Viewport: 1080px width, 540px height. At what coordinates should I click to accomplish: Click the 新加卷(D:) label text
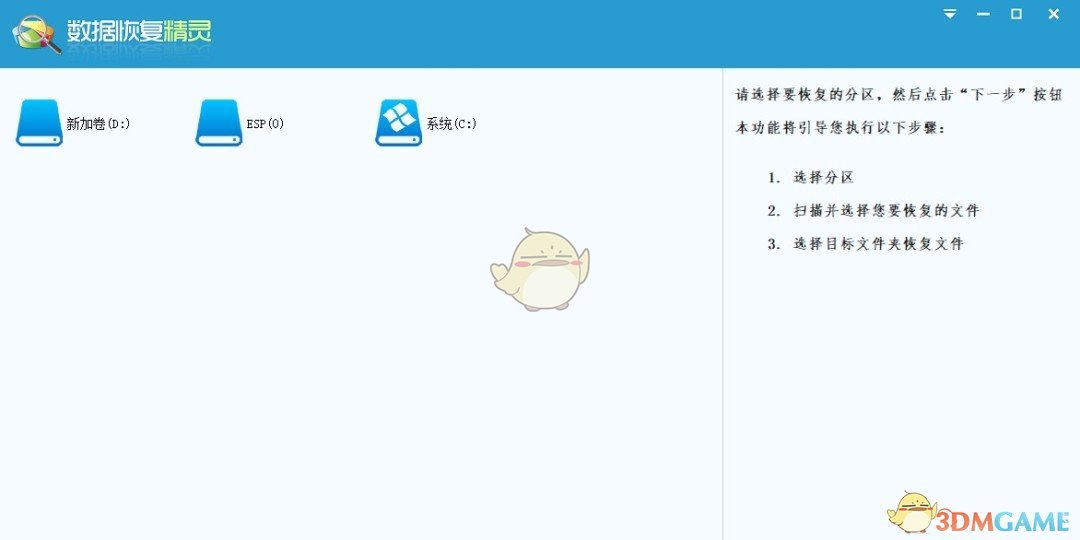pos(98,124)
